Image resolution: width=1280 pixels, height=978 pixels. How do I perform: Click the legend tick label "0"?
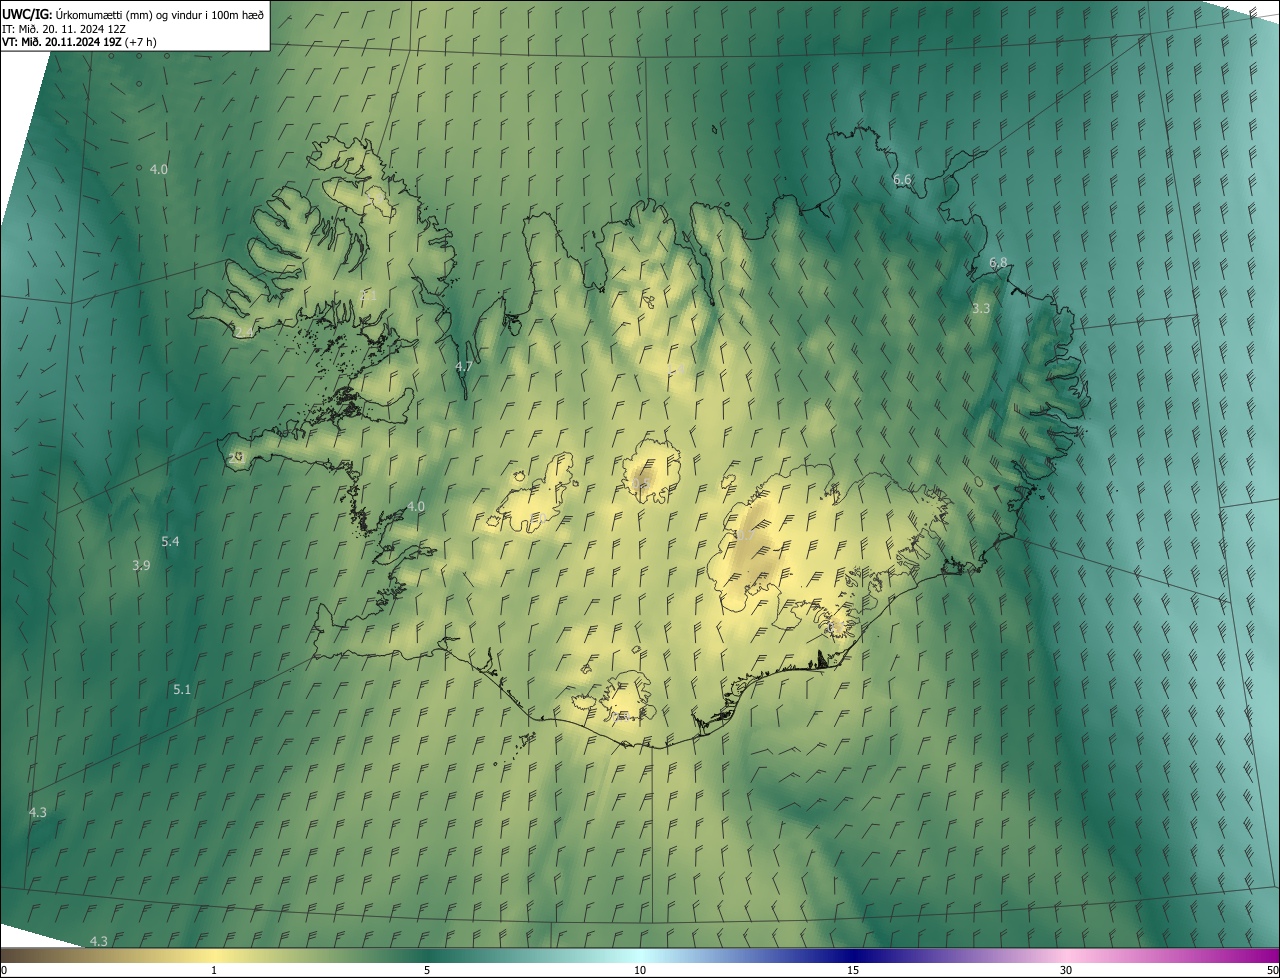pos(4,971)
